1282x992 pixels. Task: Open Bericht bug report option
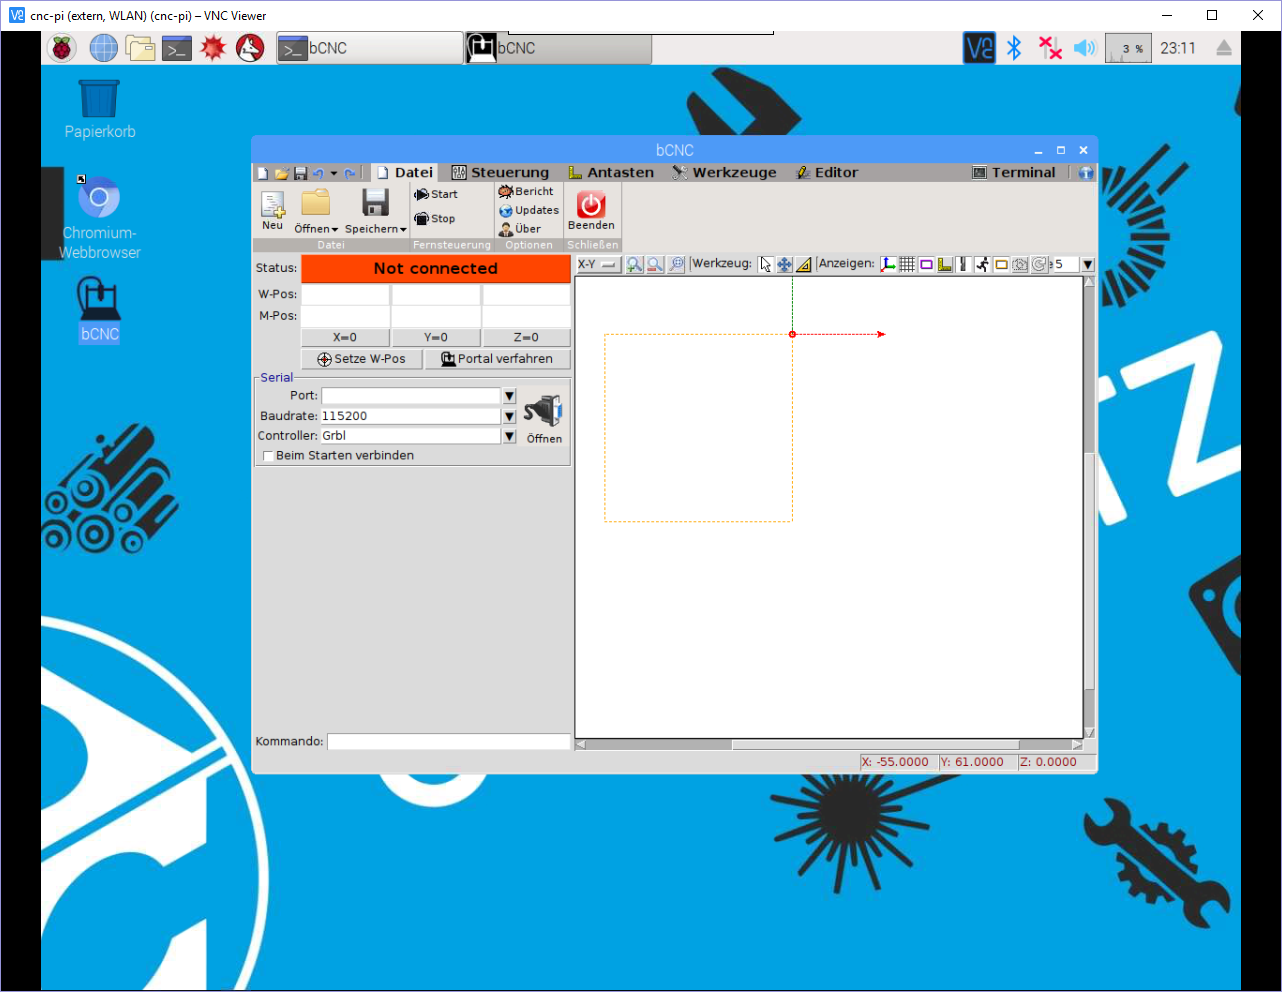point(526,191)
